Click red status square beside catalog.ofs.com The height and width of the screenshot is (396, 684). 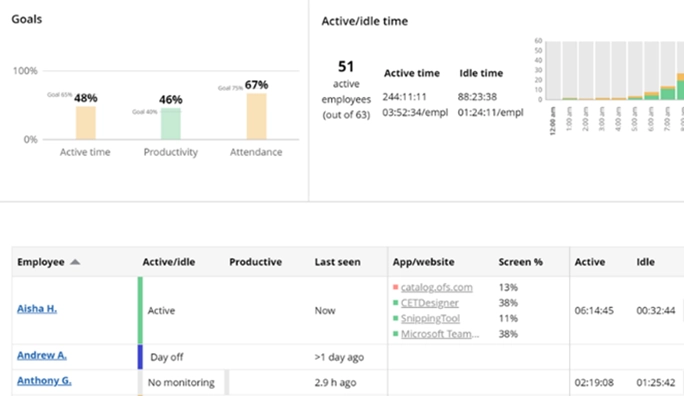point(396,287)
